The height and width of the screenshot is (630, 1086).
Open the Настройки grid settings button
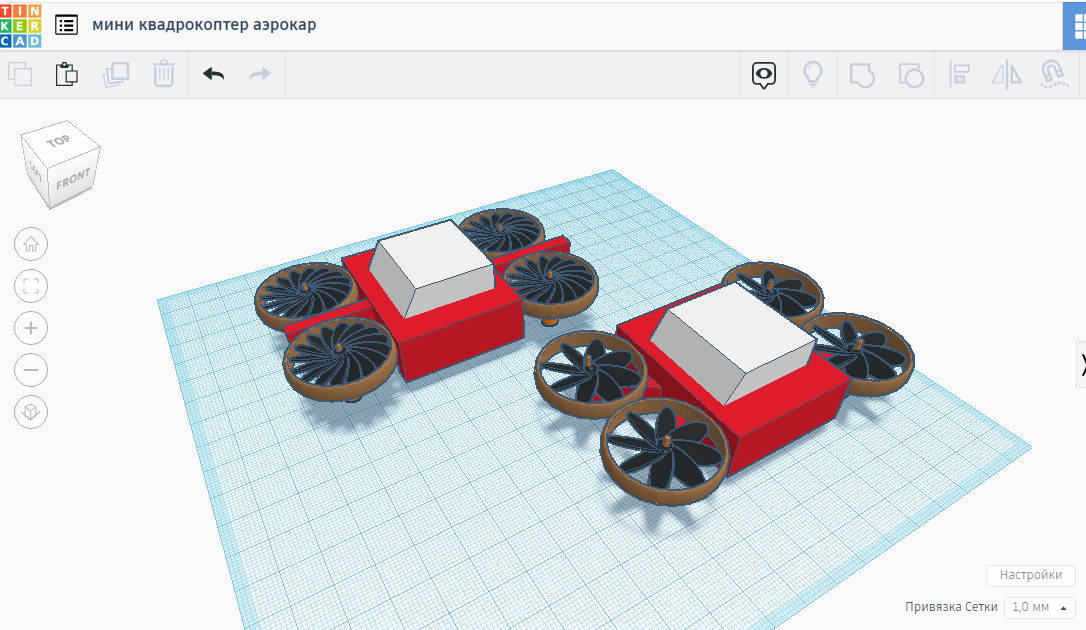pyautogui.click(x=1031, y=575)
